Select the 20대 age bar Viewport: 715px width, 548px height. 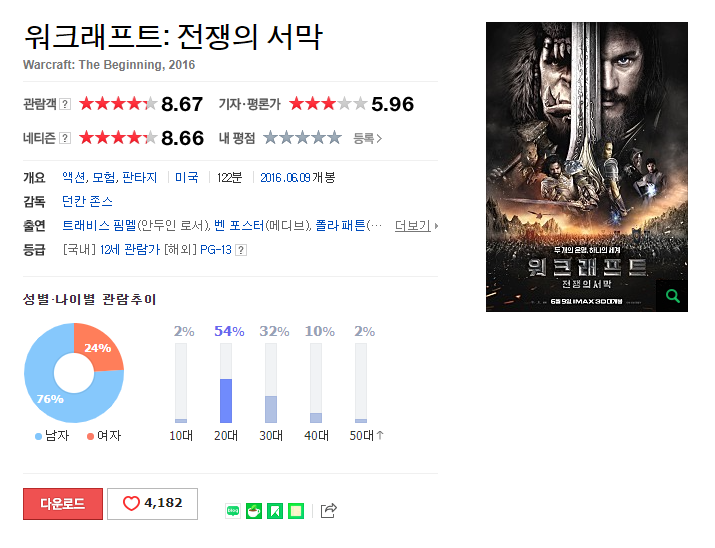(x=226, y=383)
